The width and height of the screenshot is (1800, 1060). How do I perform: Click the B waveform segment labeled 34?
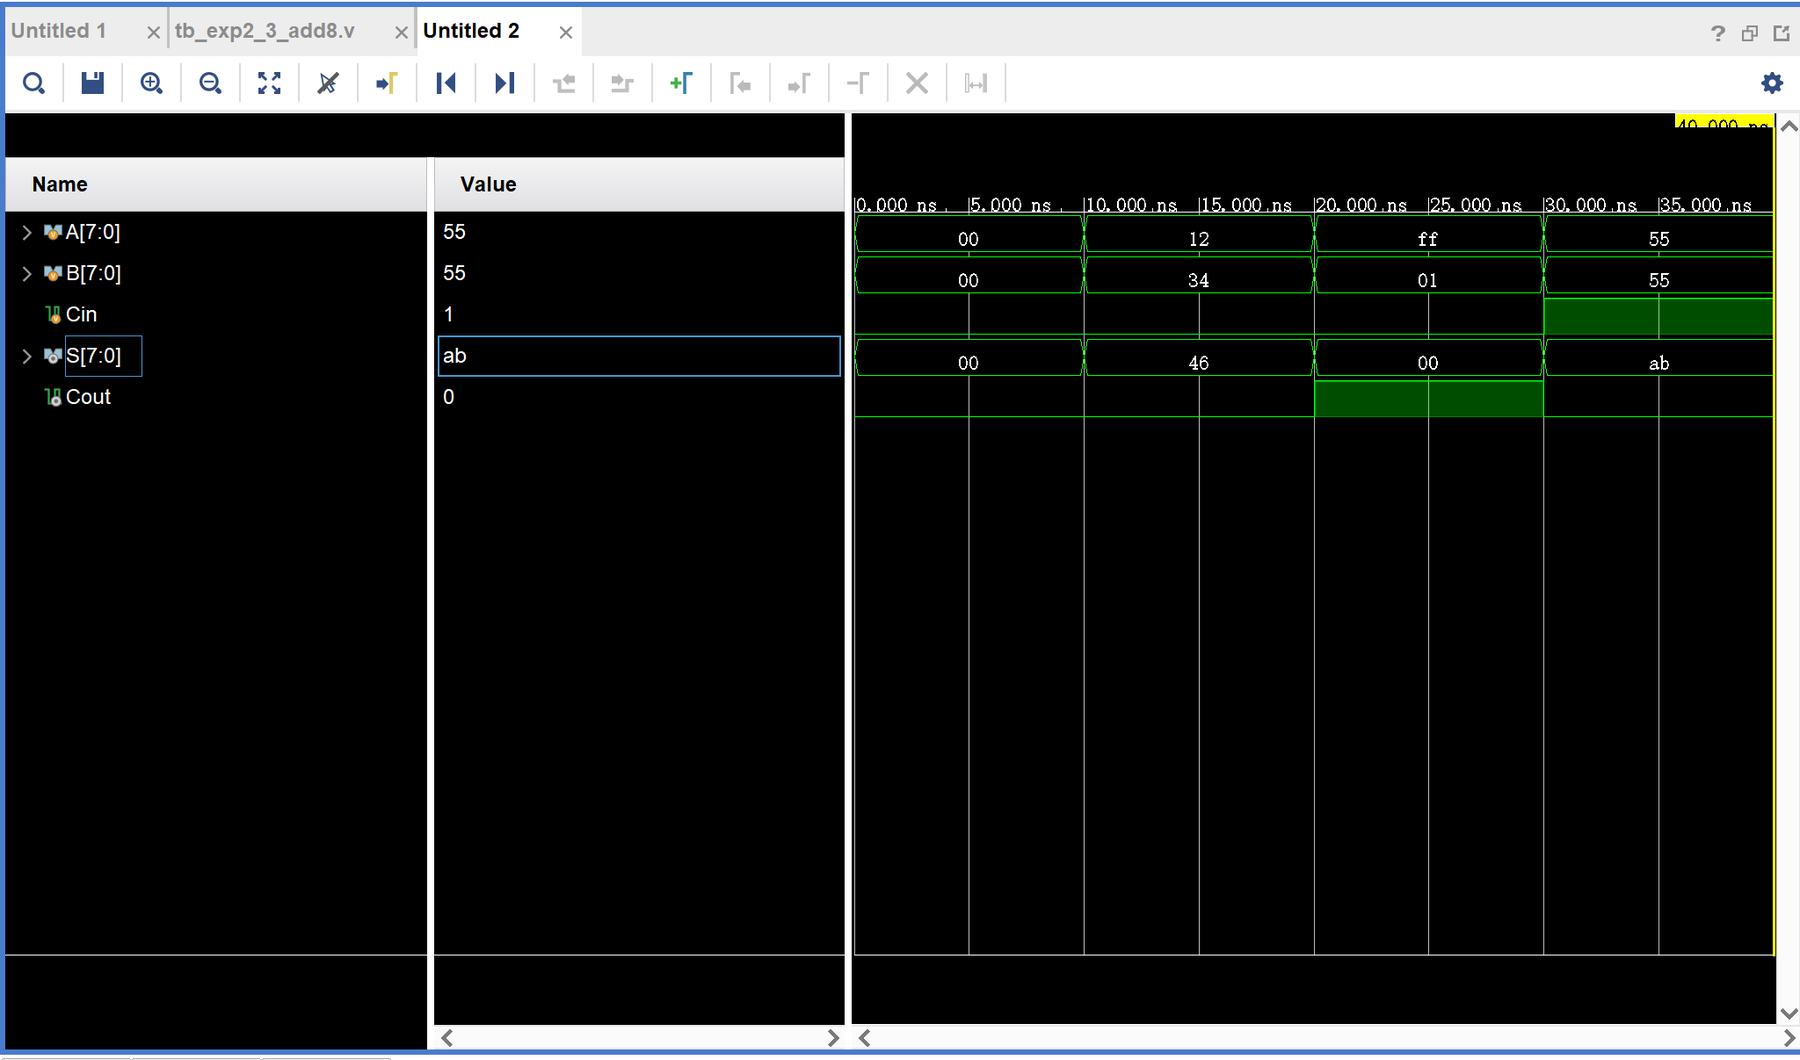coord(1199,276)
